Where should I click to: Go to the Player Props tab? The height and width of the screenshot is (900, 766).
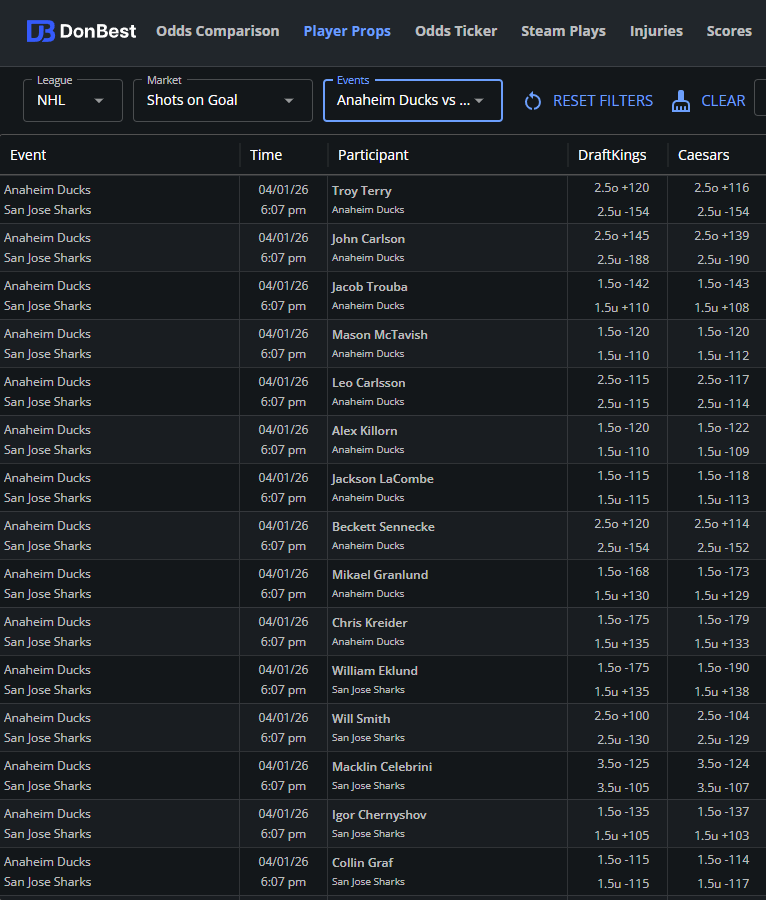click(x=347, y=31)
